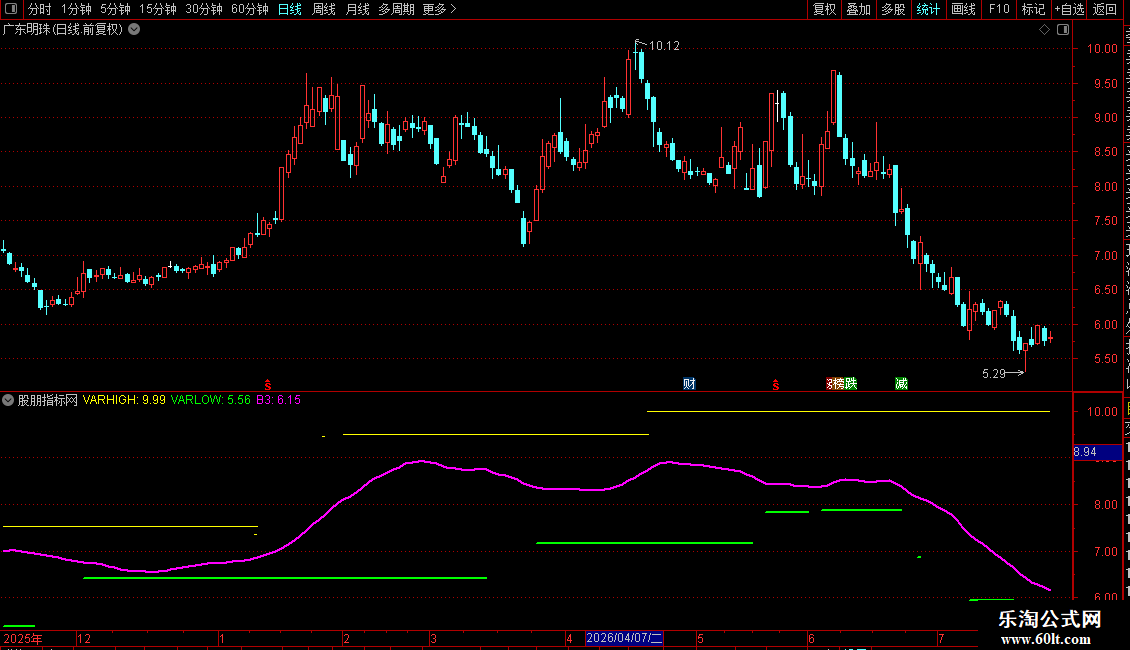Open 多周期 multi-period view
Viewport: 1130px width, 650px height.
[x=396, y=9]
